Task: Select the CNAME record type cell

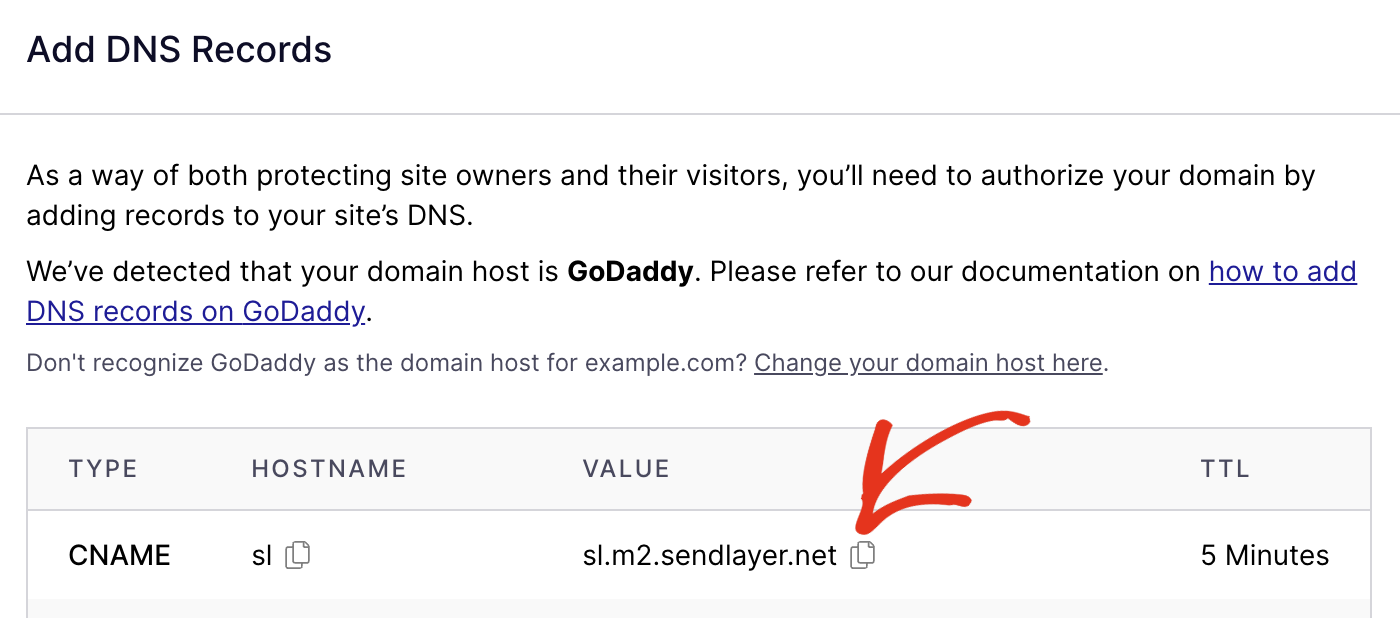Action: [x=119, y=554]
